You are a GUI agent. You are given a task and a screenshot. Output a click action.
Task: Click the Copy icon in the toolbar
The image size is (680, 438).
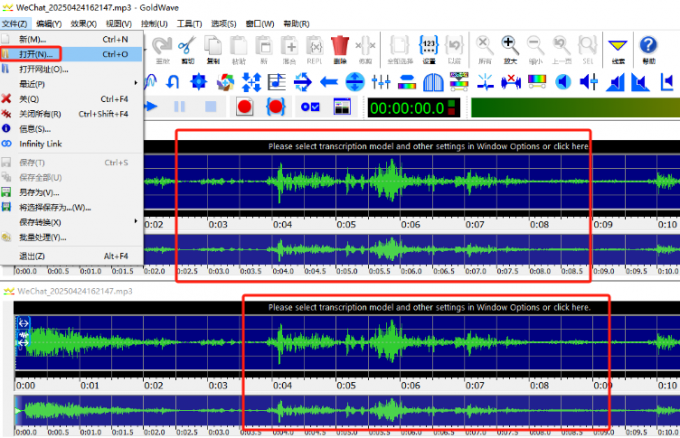pos(213,49)
